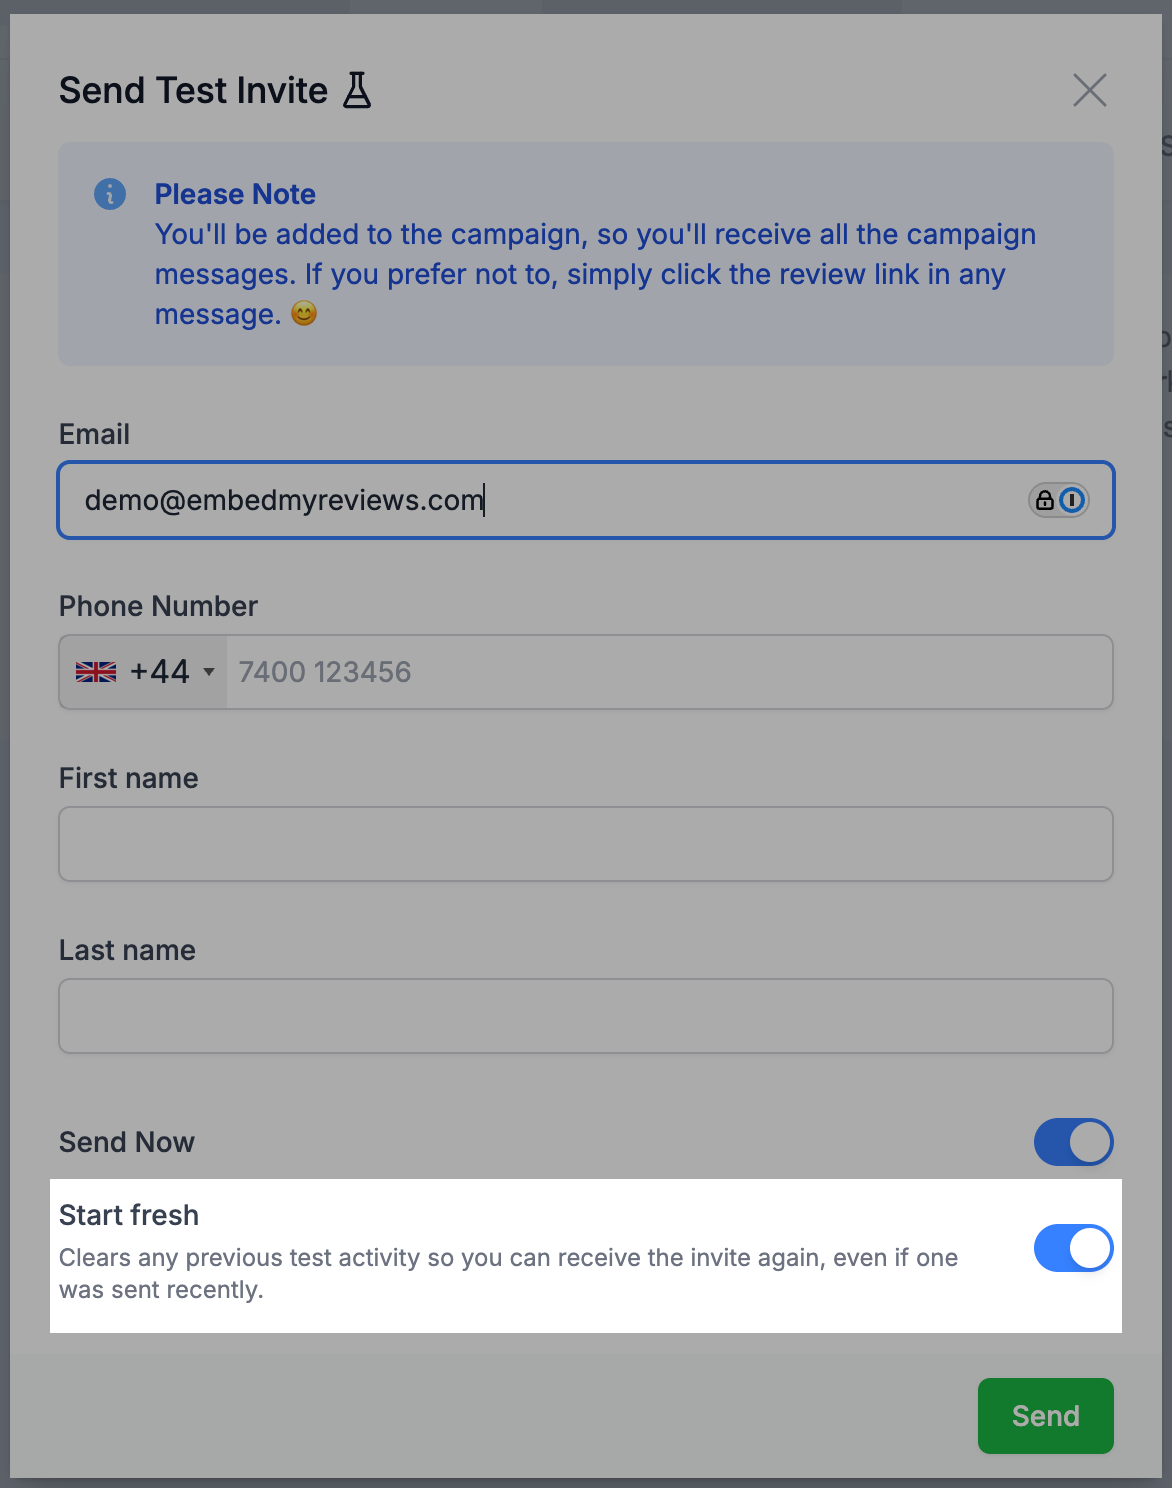This screenshot has width=1172, height=1488.
Task: Click the UK flag icon
Action: coord(96,672)
